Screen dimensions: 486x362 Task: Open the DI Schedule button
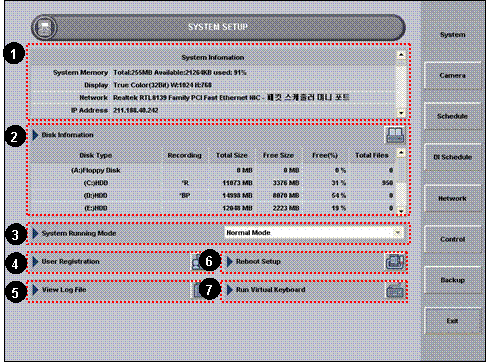coord(452,157)
